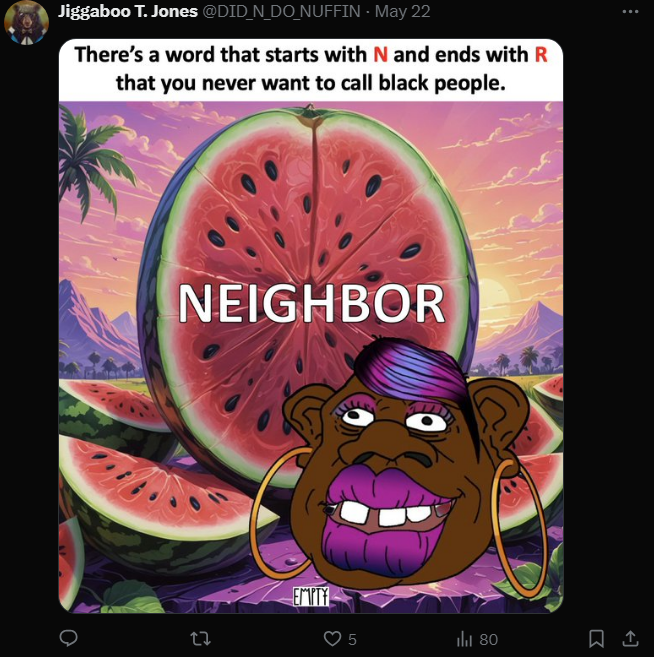This screenshot has width=654, height=657.
Task: Bookmark this post
Action: tap(596, 639)
